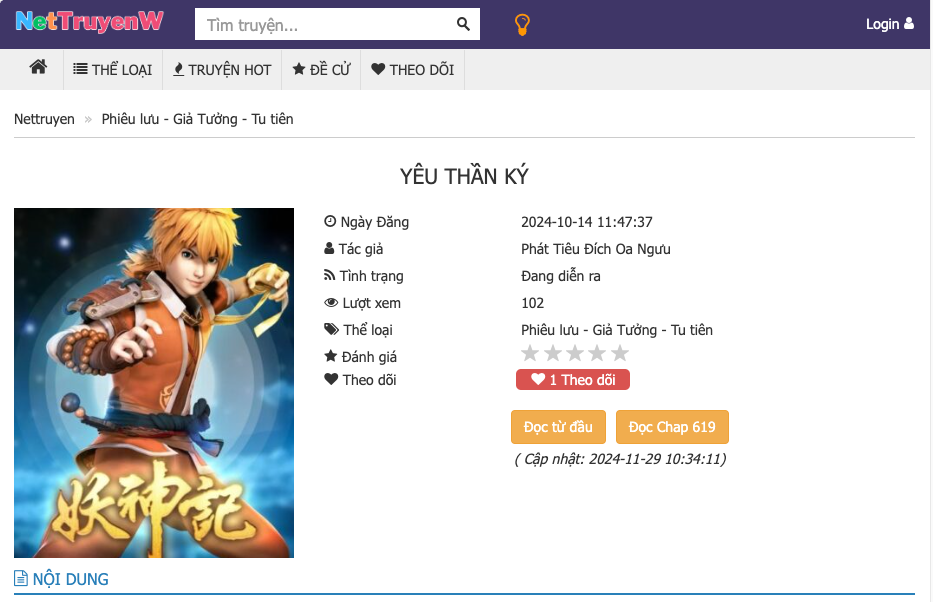Click the home icon in navigation bar

pos(38,68)
